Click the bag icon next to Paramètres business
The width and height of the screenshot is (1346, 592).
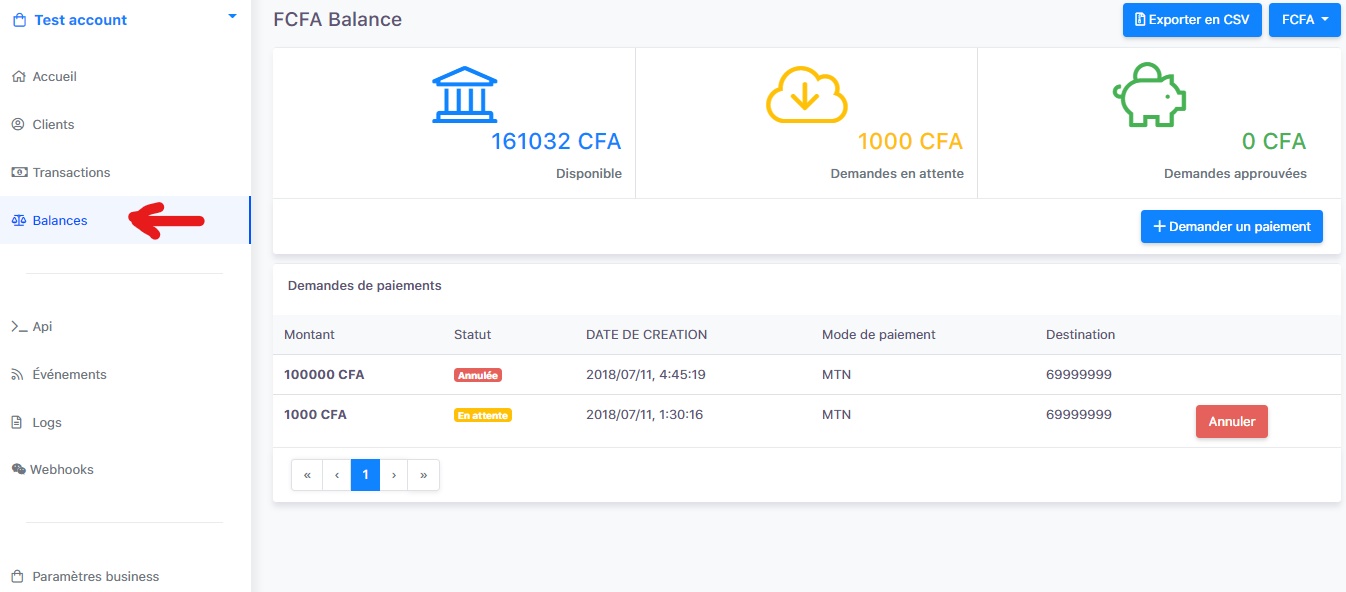click(18, 576)
